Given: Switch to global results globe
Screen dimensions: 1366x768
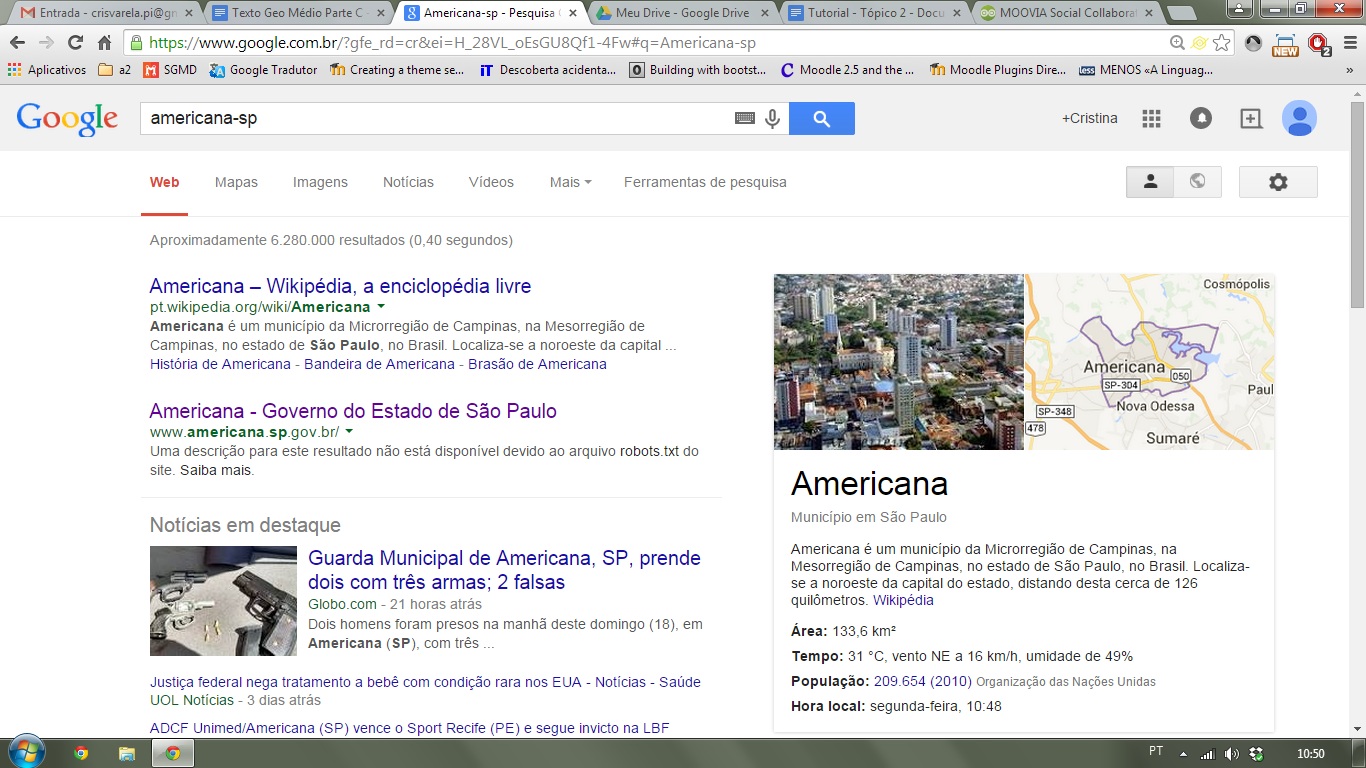Looking at the screenshot, I should coord(1197,182).
